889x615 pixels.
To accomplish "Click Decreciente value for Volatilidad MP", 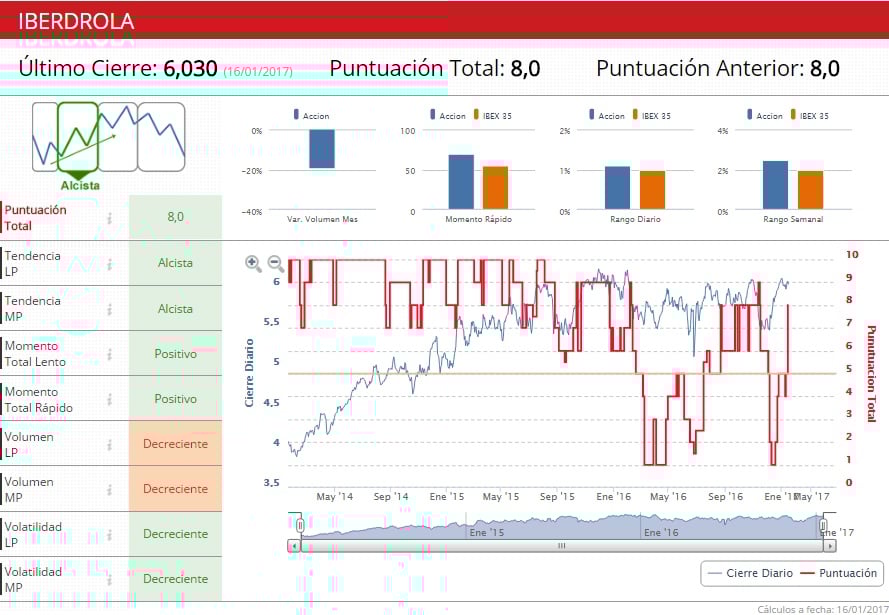I will 175,579.
